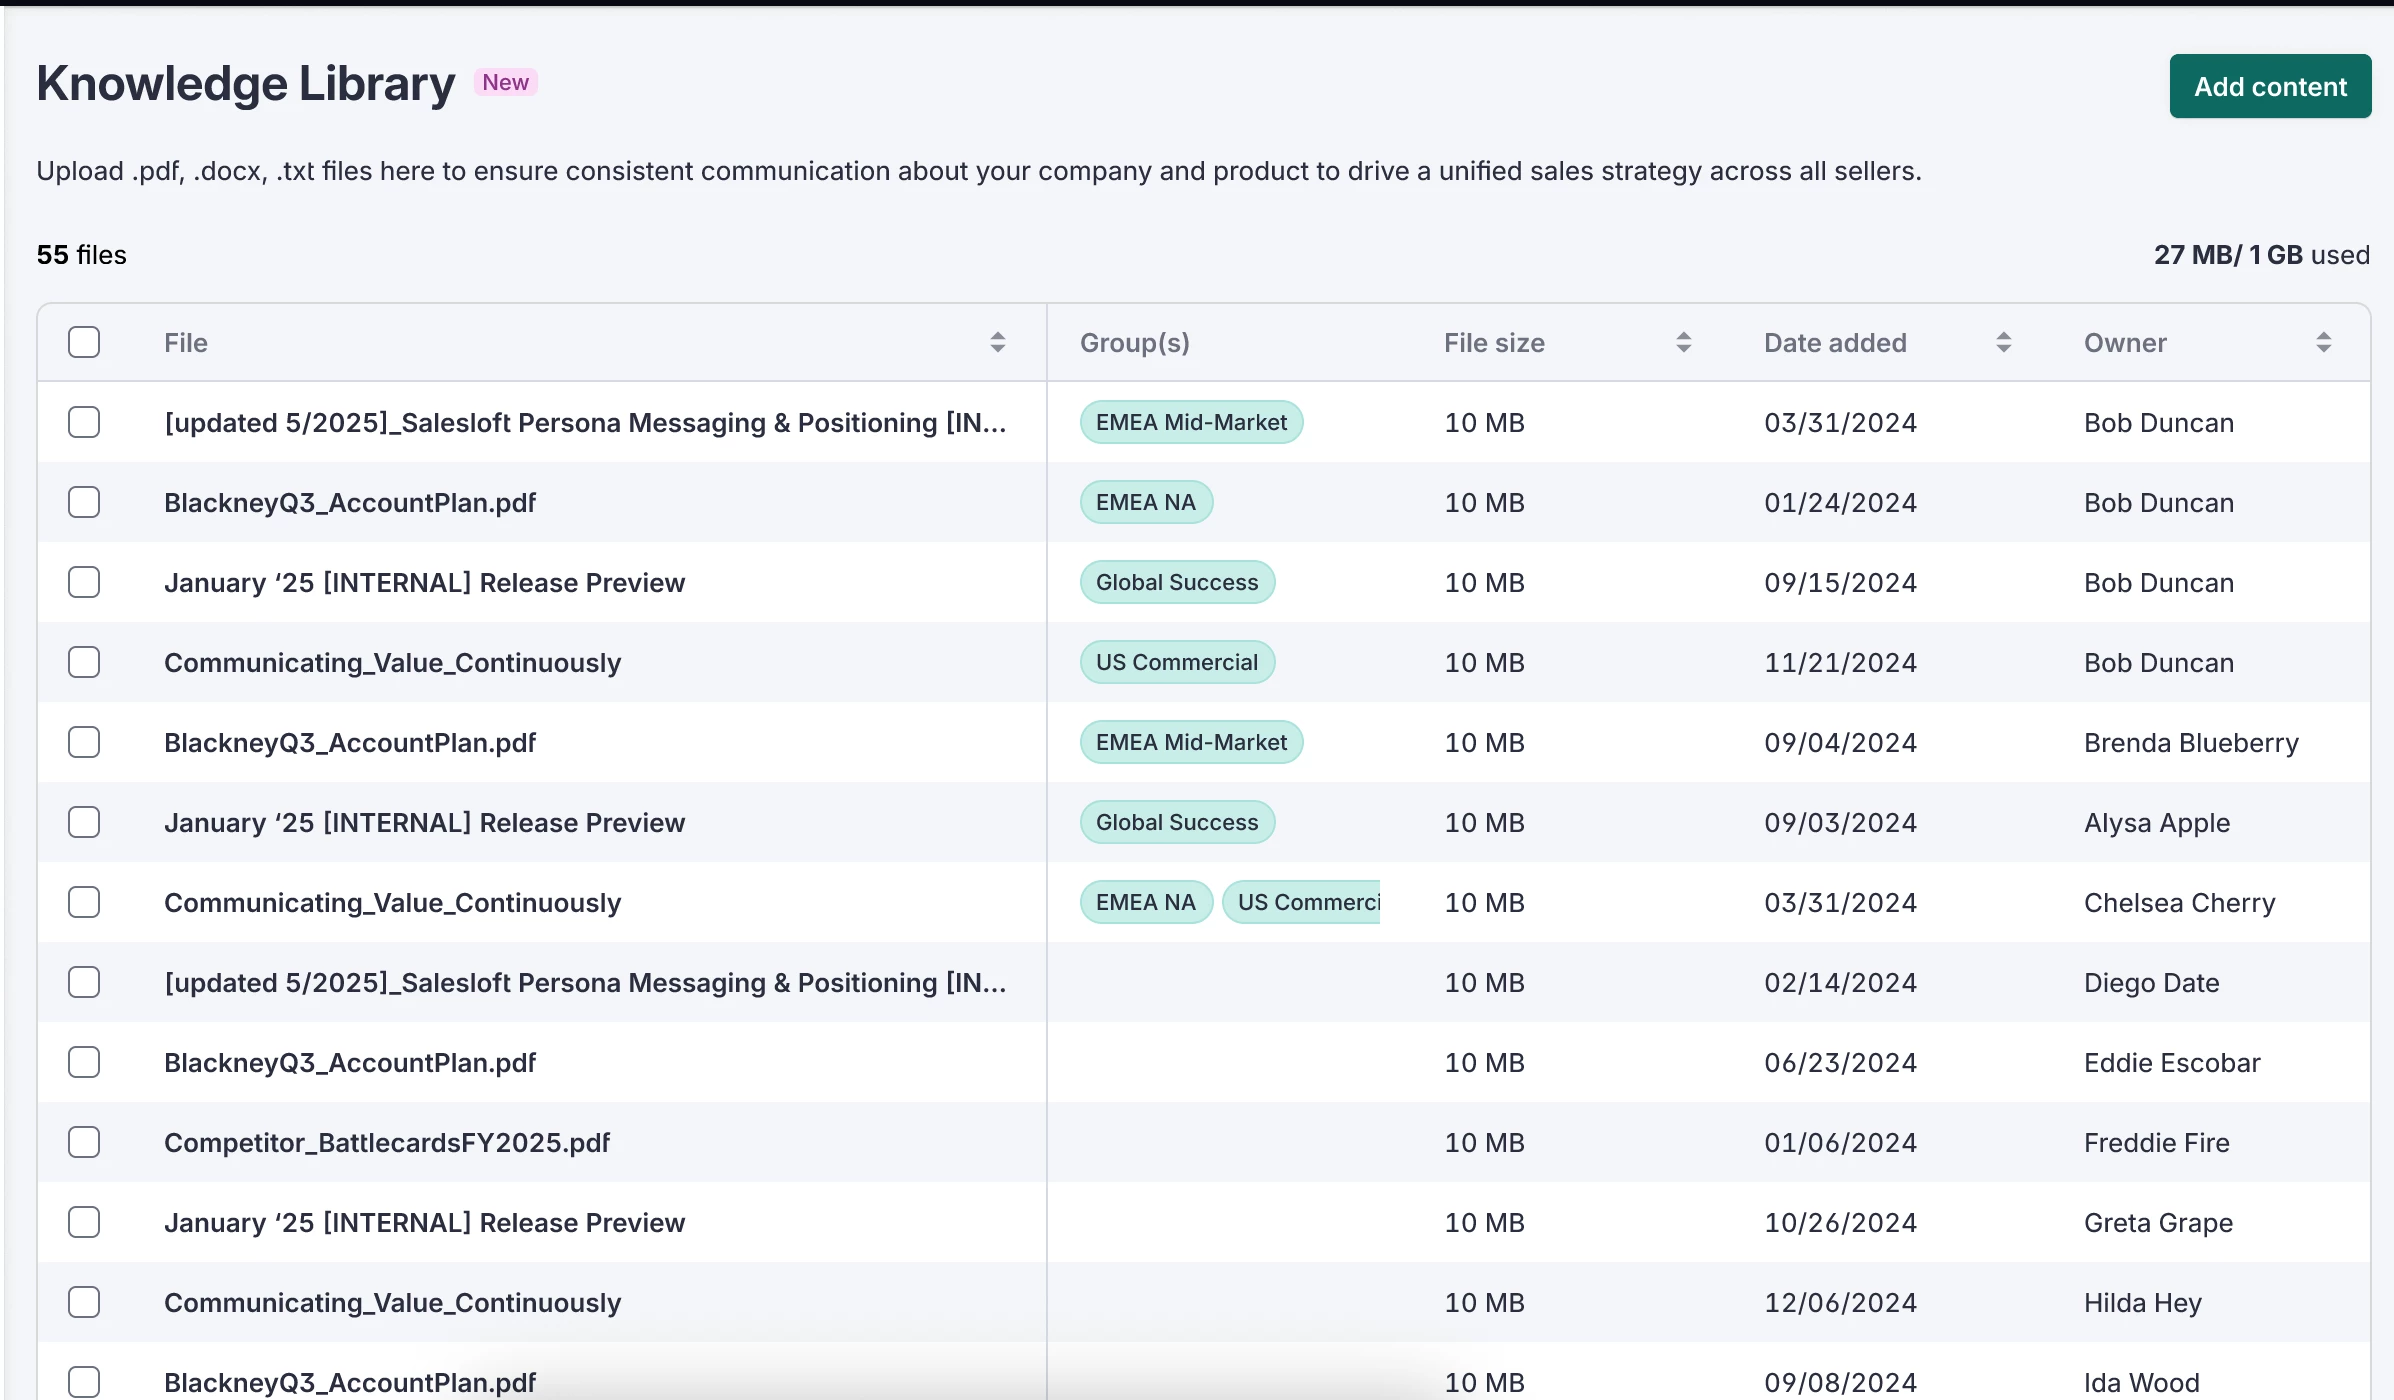
Task: Click the US Commercial group tag
Action: [x=1176, y=662]
